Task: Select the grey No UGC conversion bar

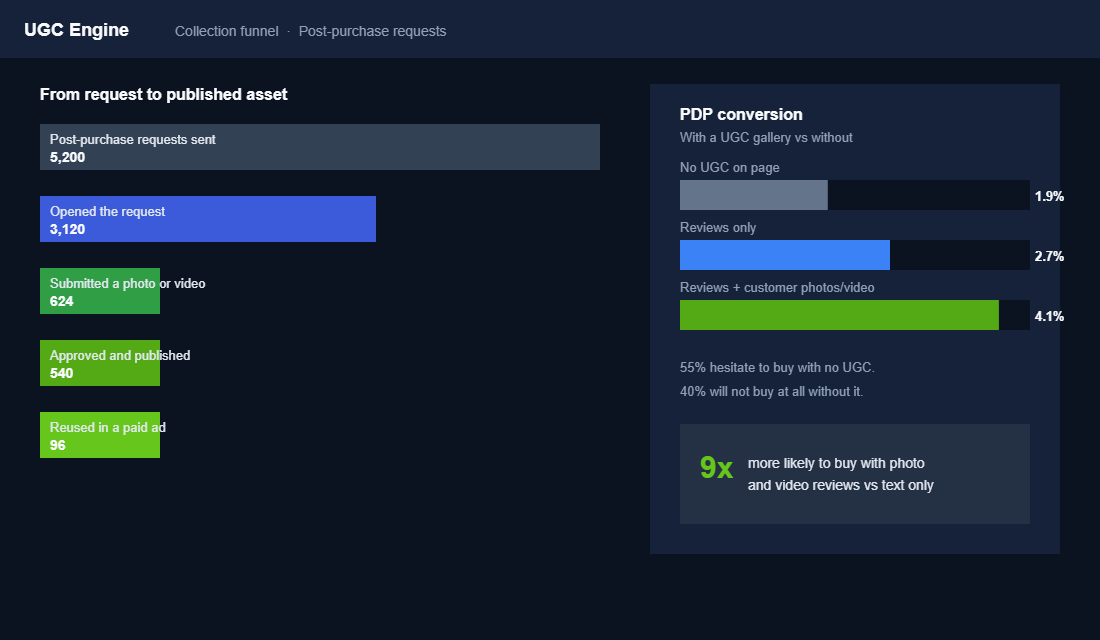Action: (753, 195)
